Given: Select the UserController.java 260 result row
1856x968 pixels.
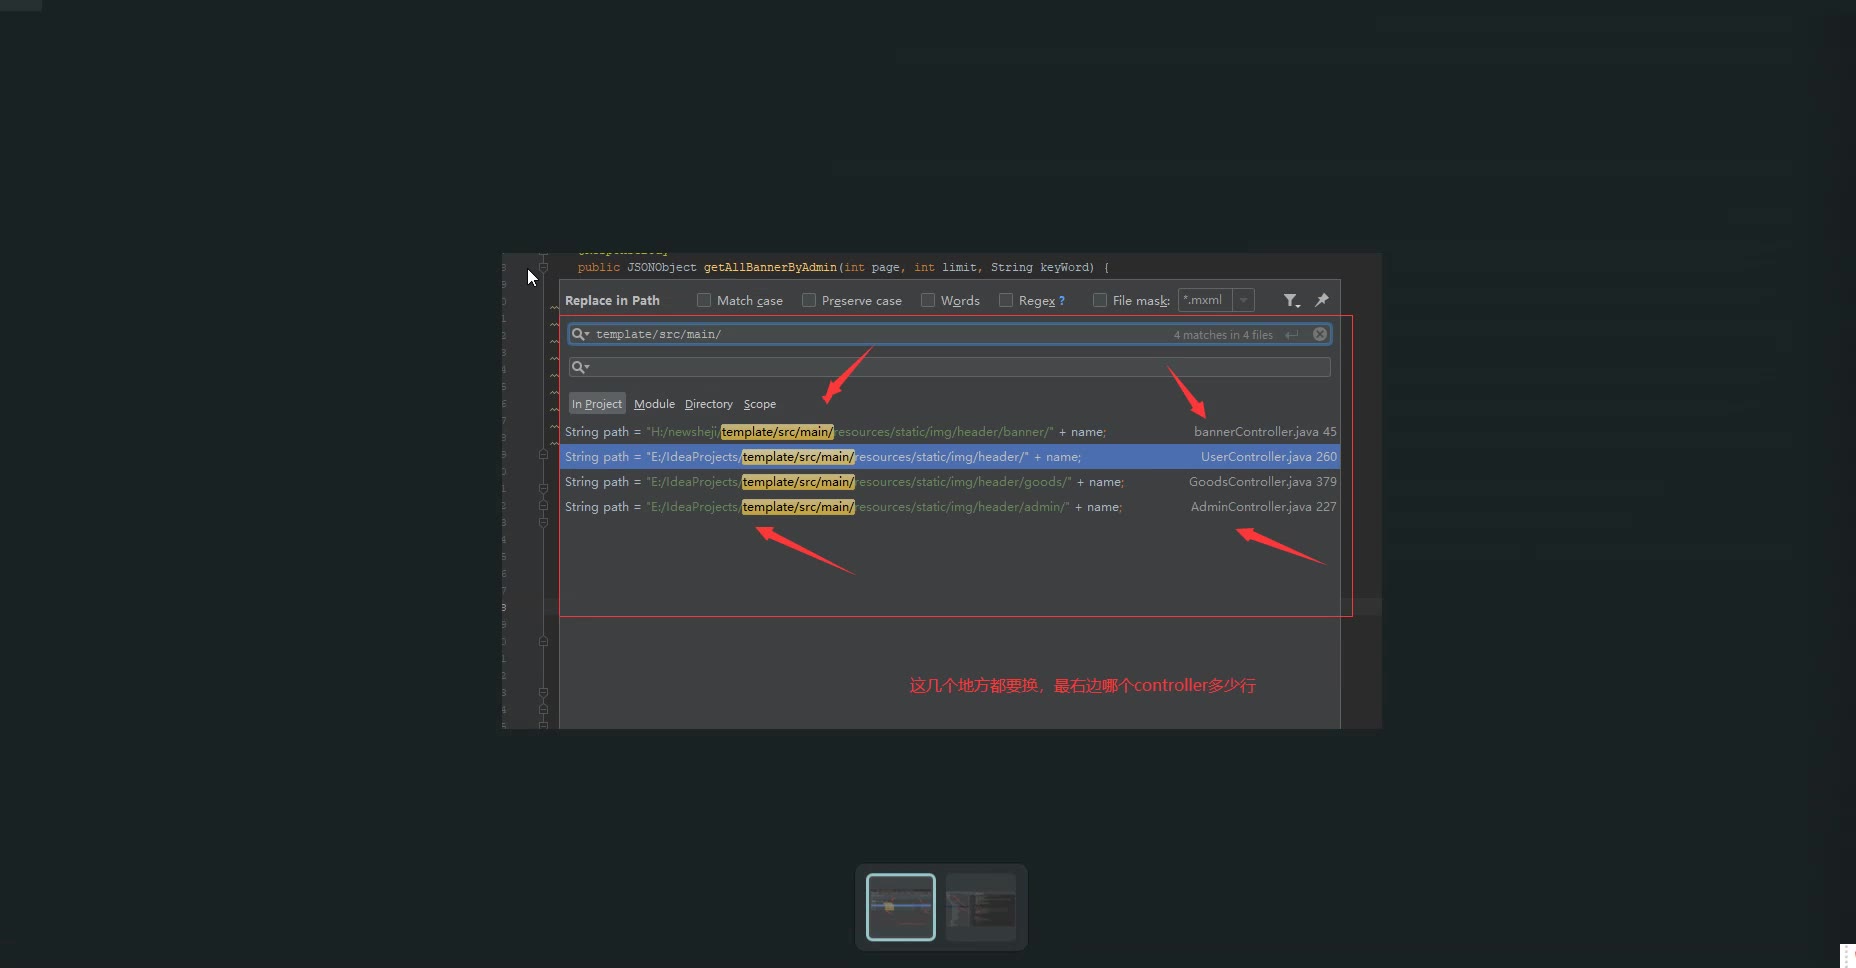Looking at the screenshot, I should [x=950, y=457].
